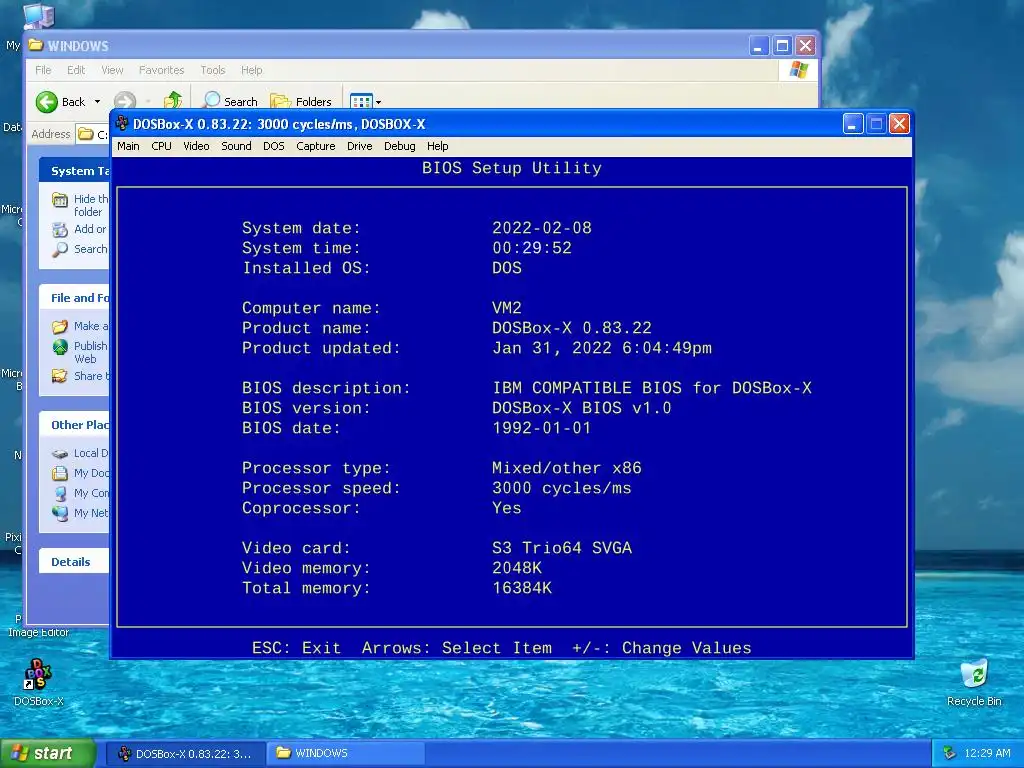
Task: Click the DOSBox-X title bar icon
Action: (122, 123)
